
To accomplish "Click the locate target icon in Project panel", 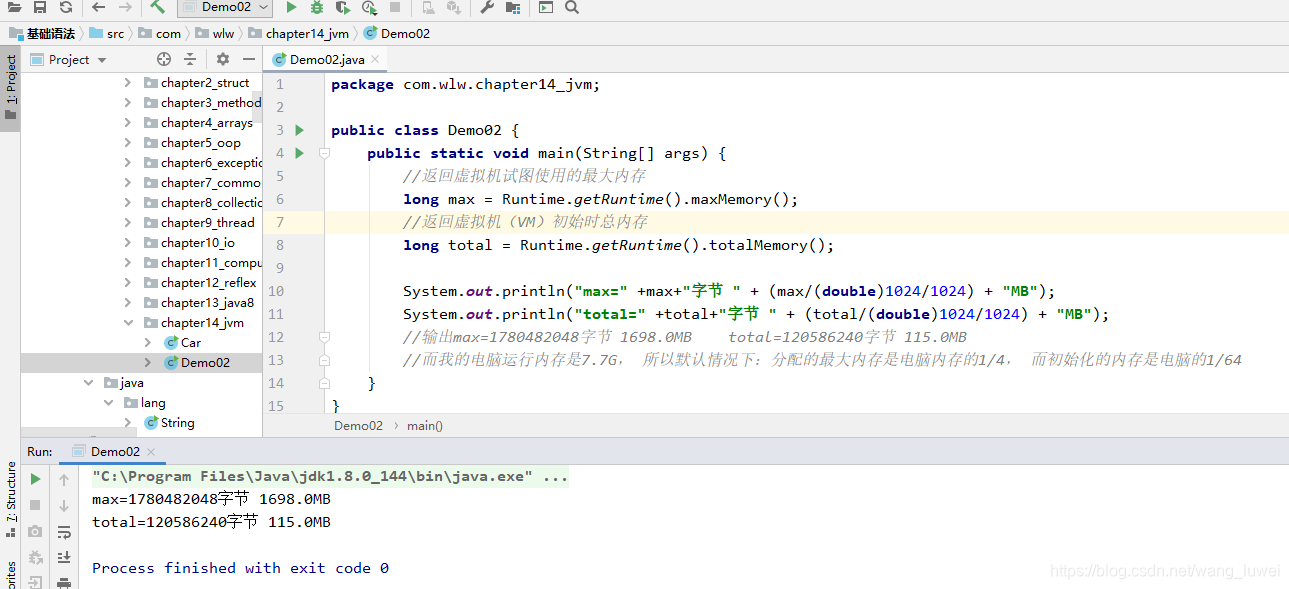I will coord(164,59).
